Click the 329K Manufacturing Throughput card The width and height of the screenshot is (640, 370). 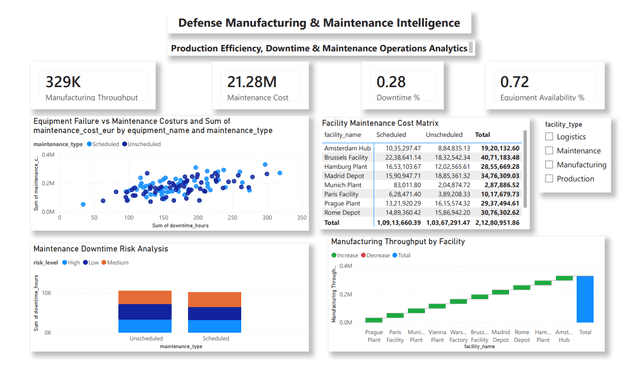pos(93,85)
